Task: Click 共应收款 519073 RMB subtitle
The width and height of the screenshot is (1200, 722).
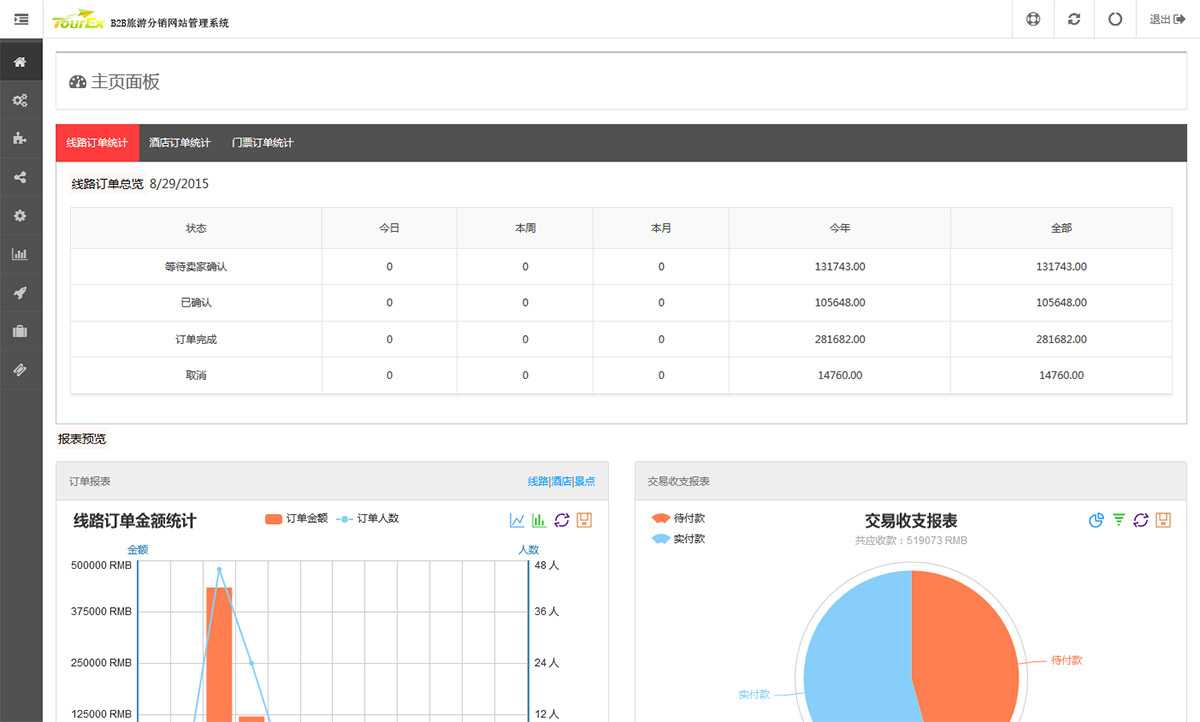Action: 911,540
